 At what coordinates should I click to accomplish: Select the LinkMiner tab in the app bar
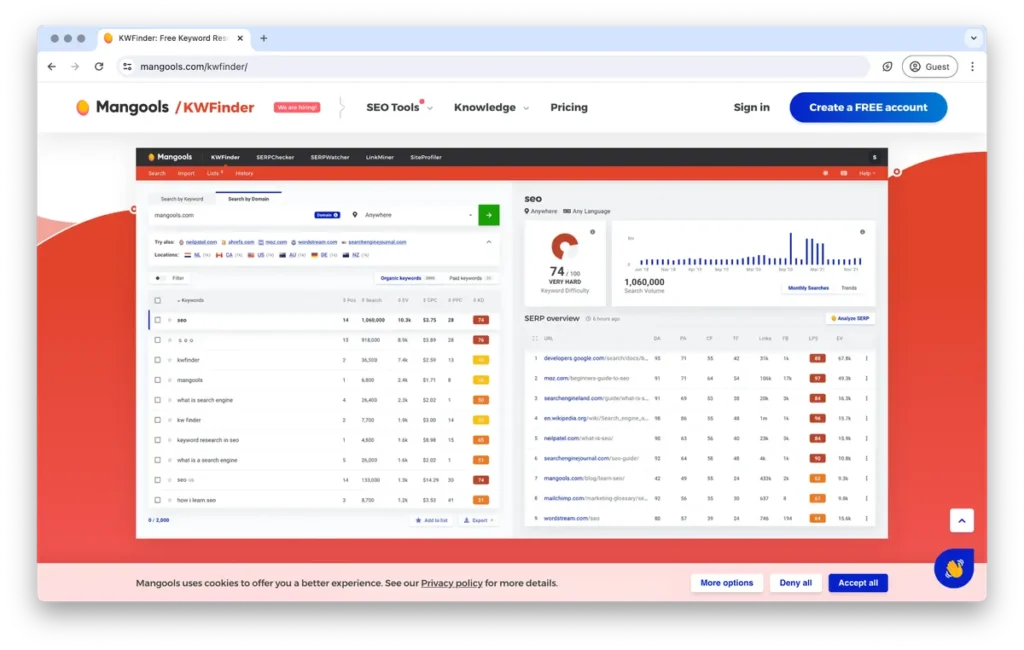point(379,157)
